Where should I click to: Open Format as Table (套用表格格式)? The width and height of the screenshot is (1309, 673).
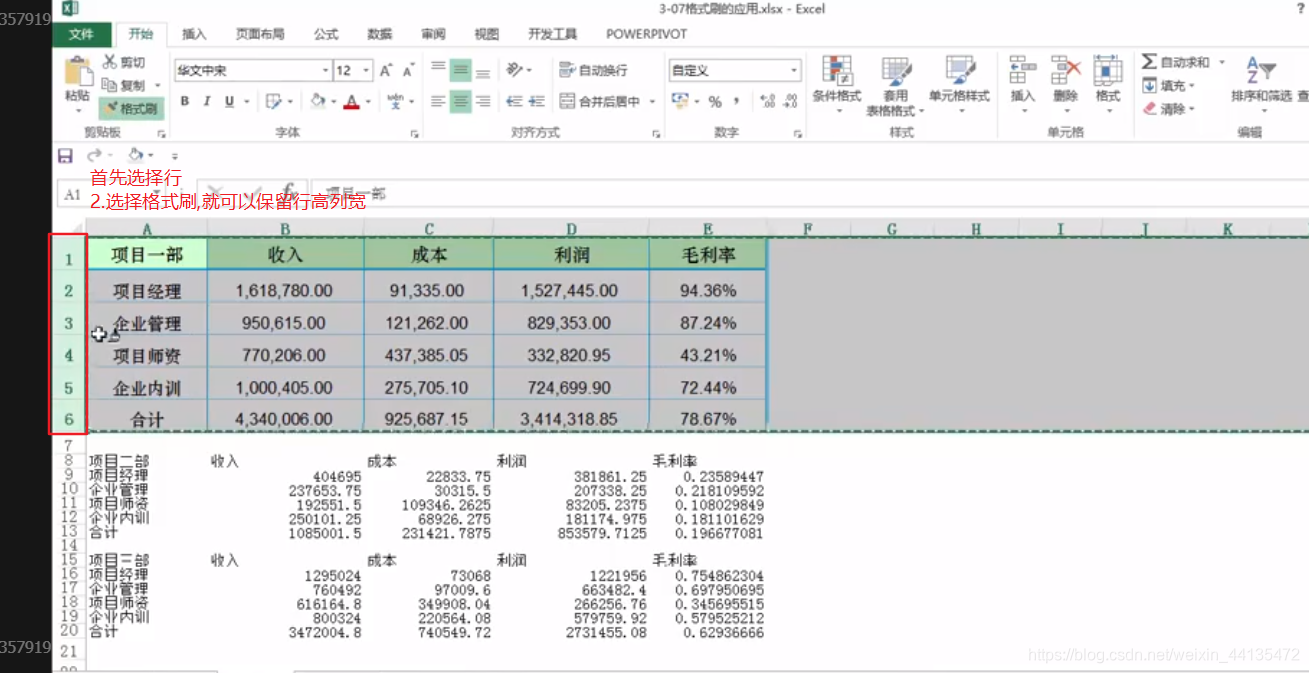896,86
